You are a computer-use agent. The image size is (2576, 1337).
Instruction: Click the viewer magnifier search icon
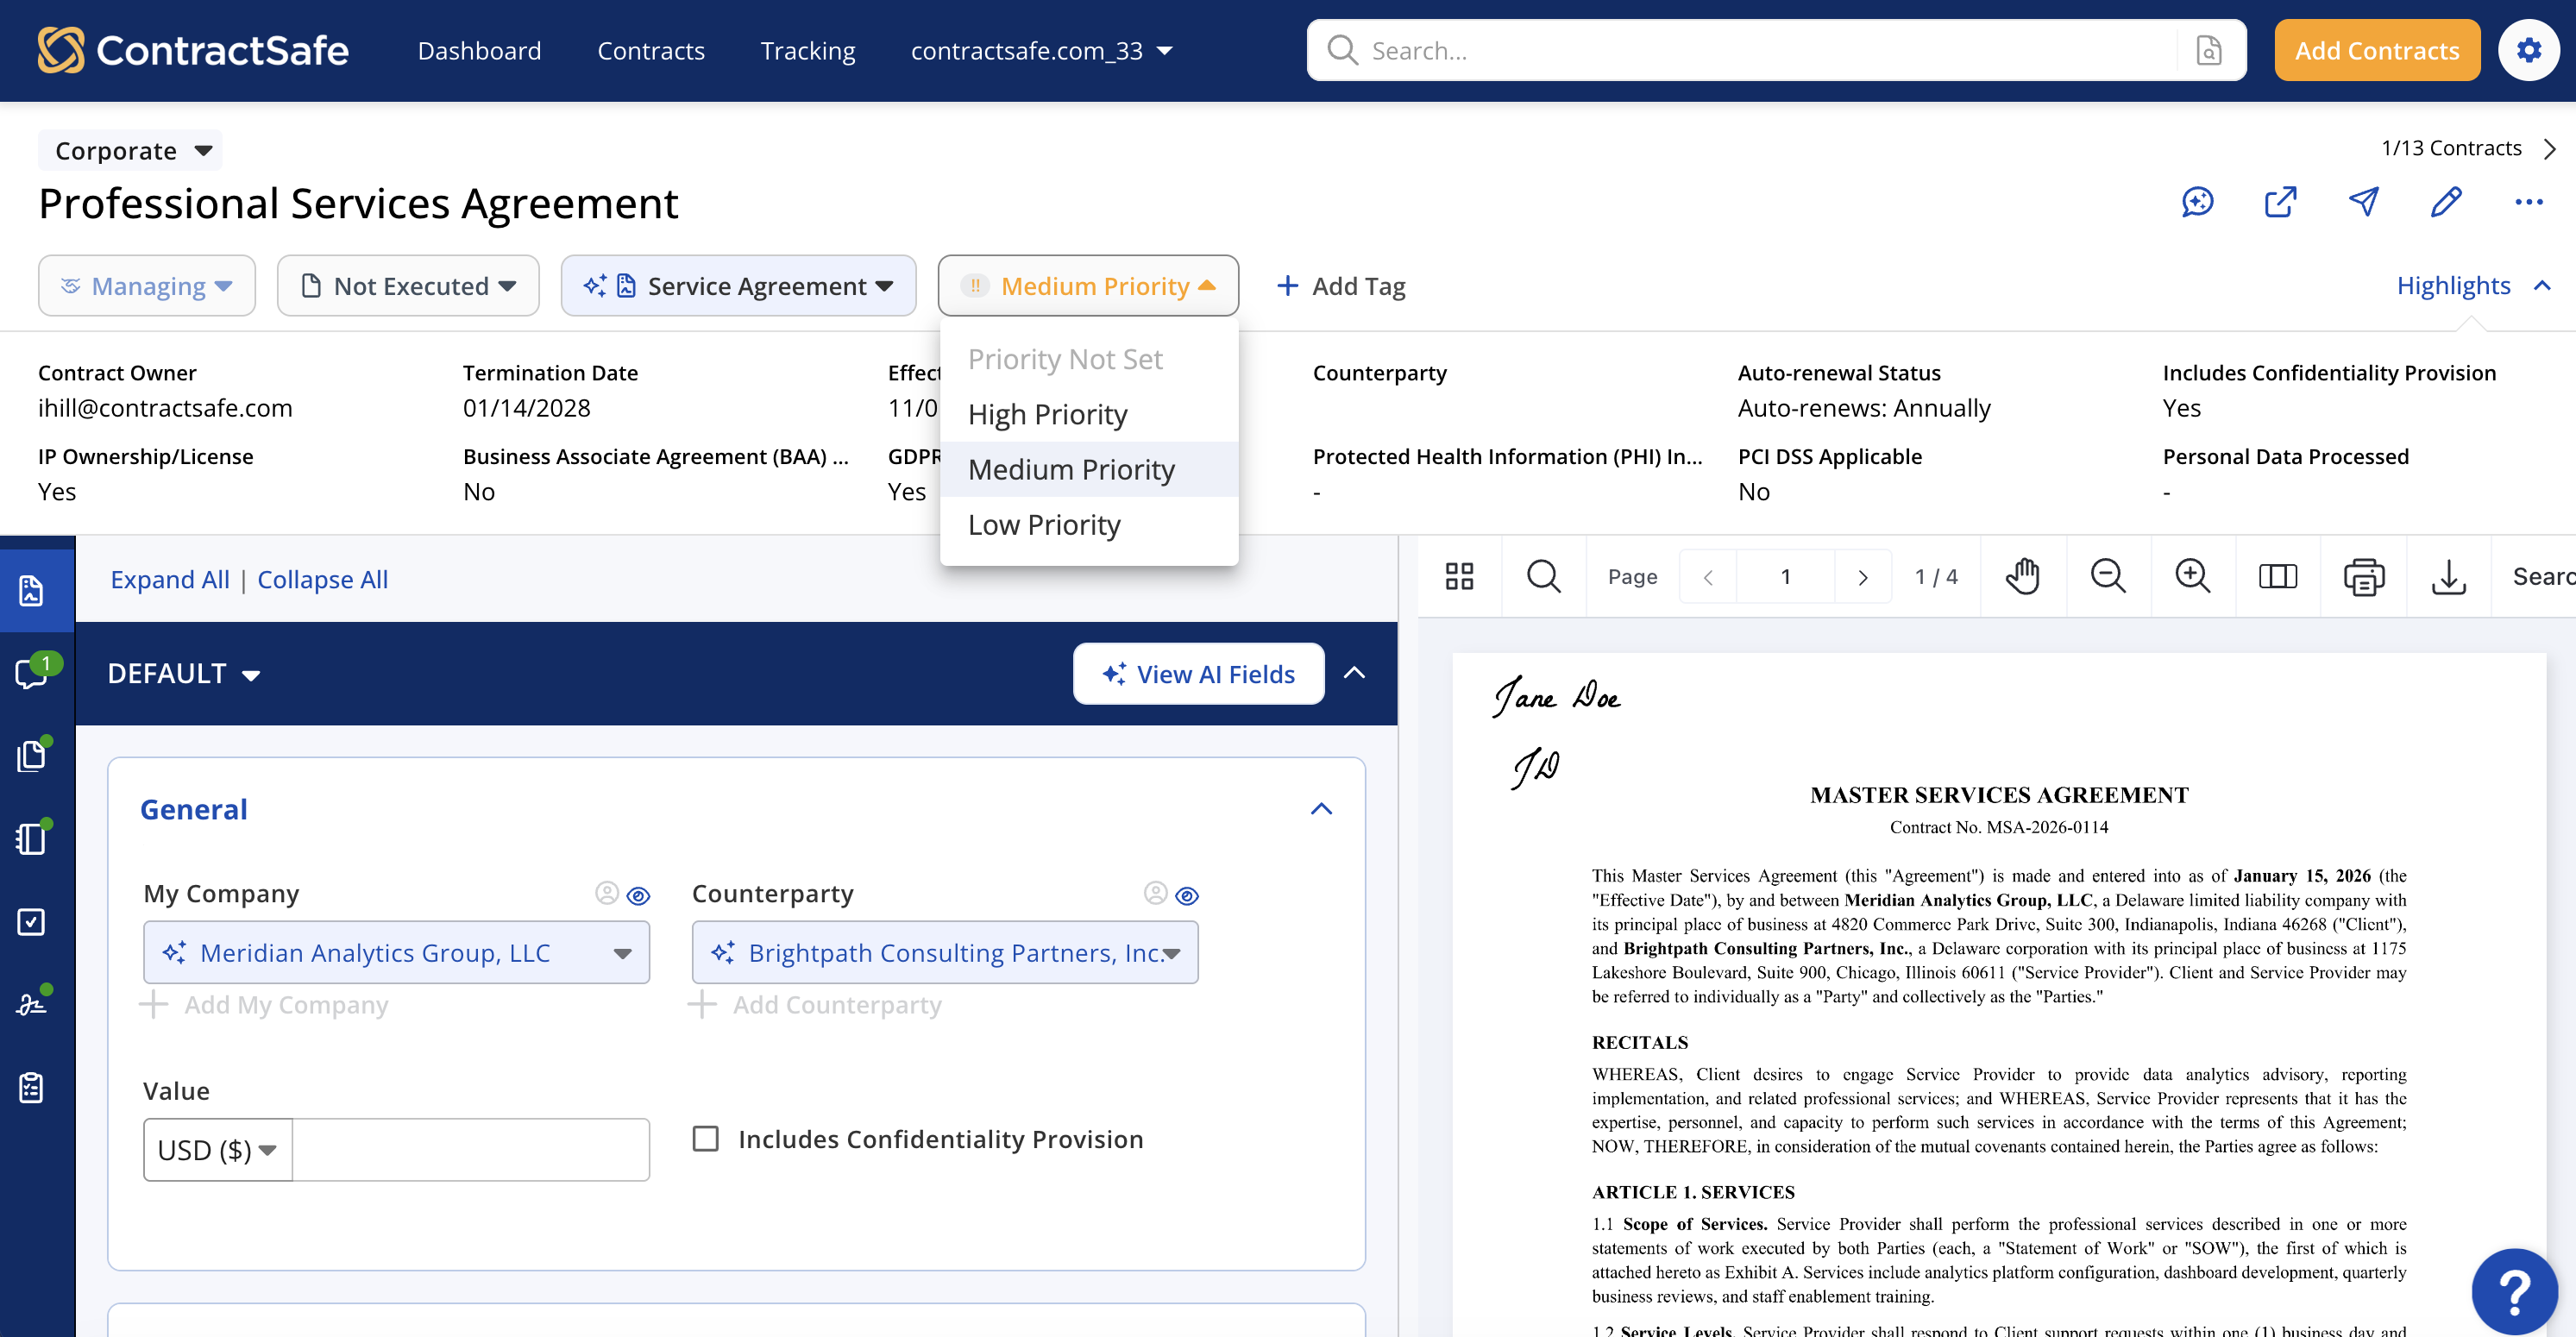tap(1543, 576)
